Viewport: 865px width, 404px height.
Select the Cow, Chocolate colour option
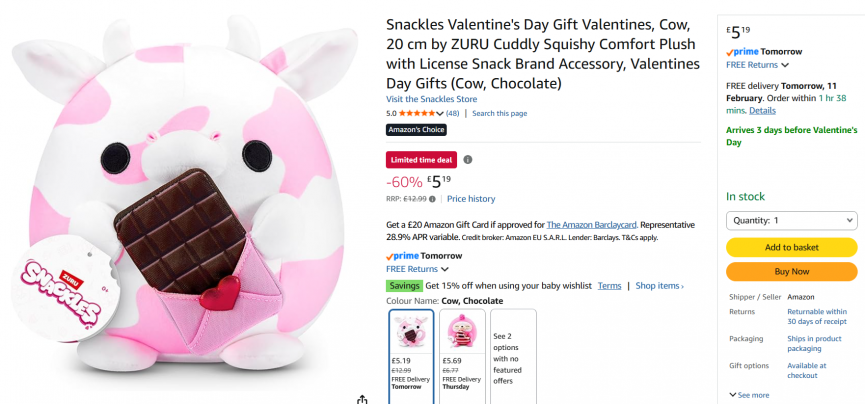(410, 355)
